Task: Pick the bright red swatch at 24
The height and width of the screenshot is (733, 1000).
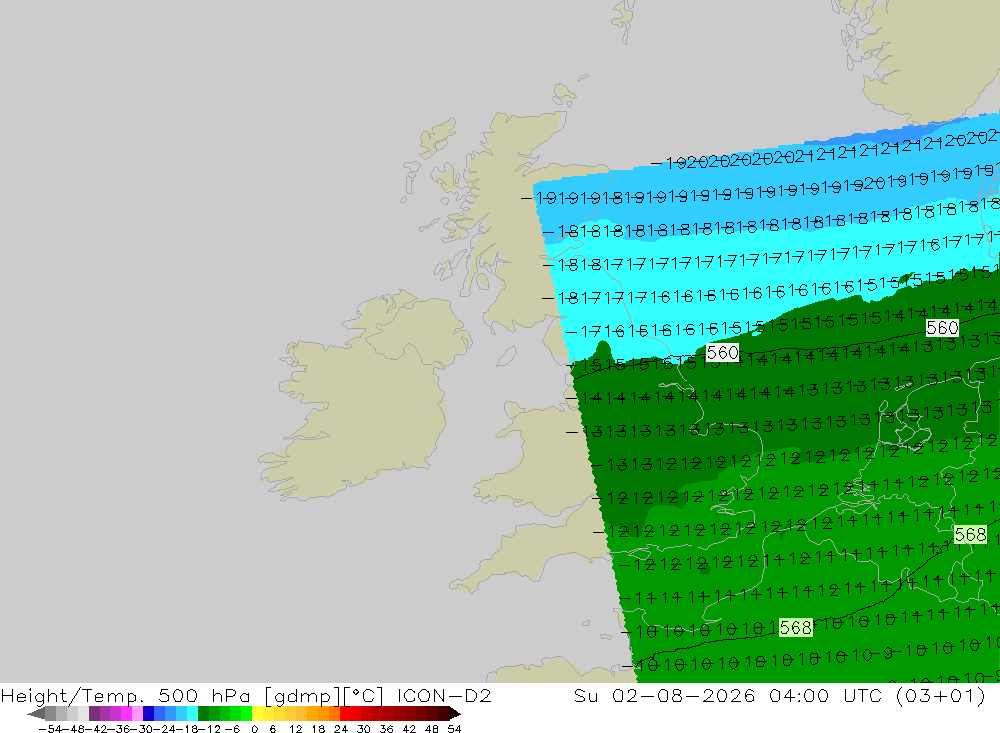Action: tap(345, 714)
